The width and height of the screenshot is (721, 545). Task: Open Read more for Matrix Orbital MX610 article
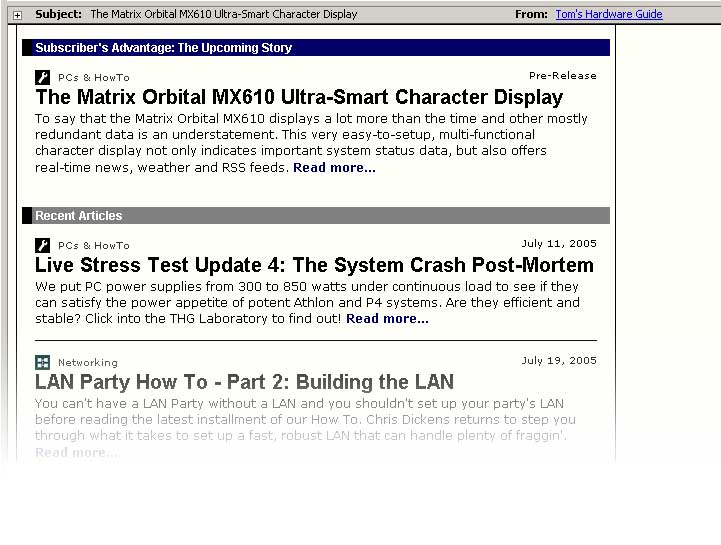pyautogui.click(x=334, y=168)
